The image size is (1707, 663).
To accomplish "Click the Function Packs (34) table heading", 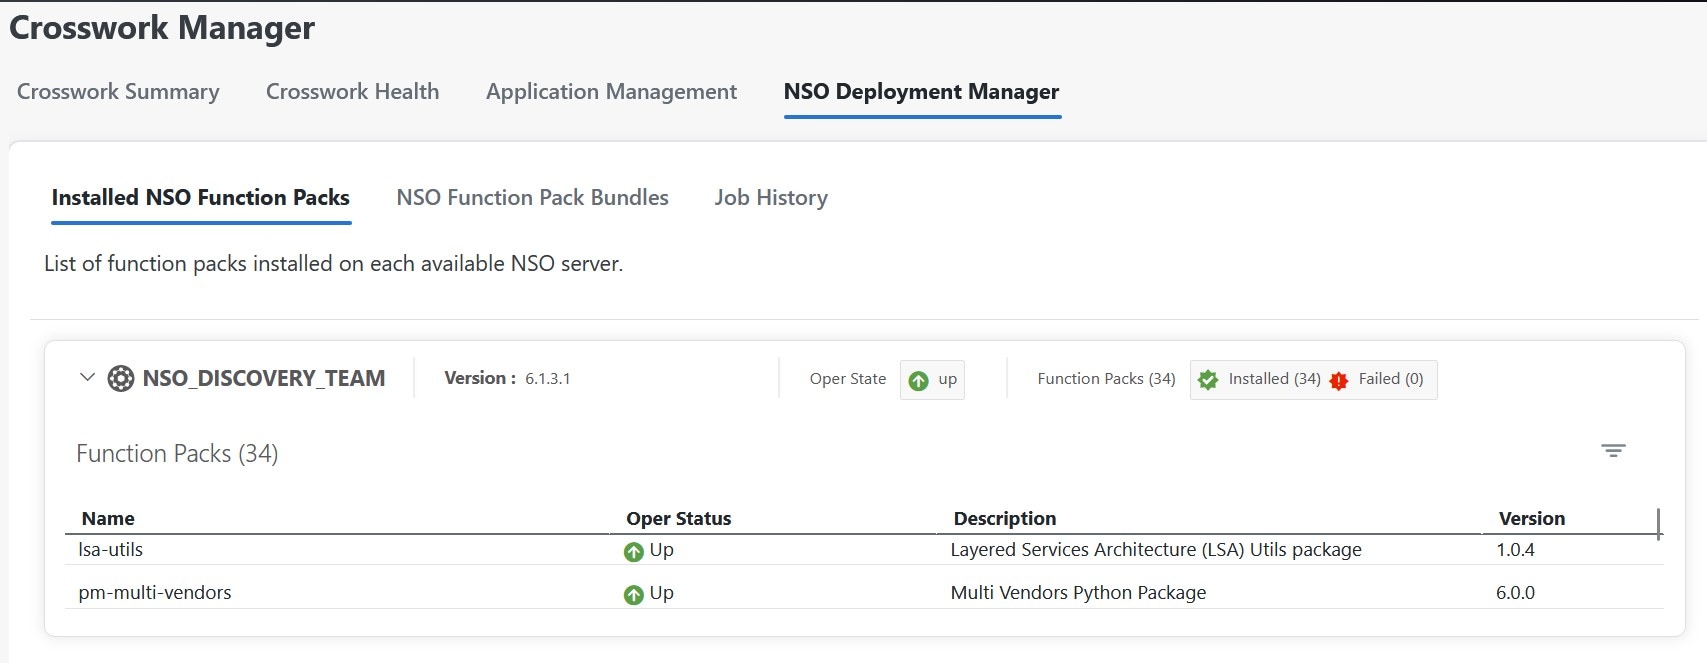I will 177,453.
